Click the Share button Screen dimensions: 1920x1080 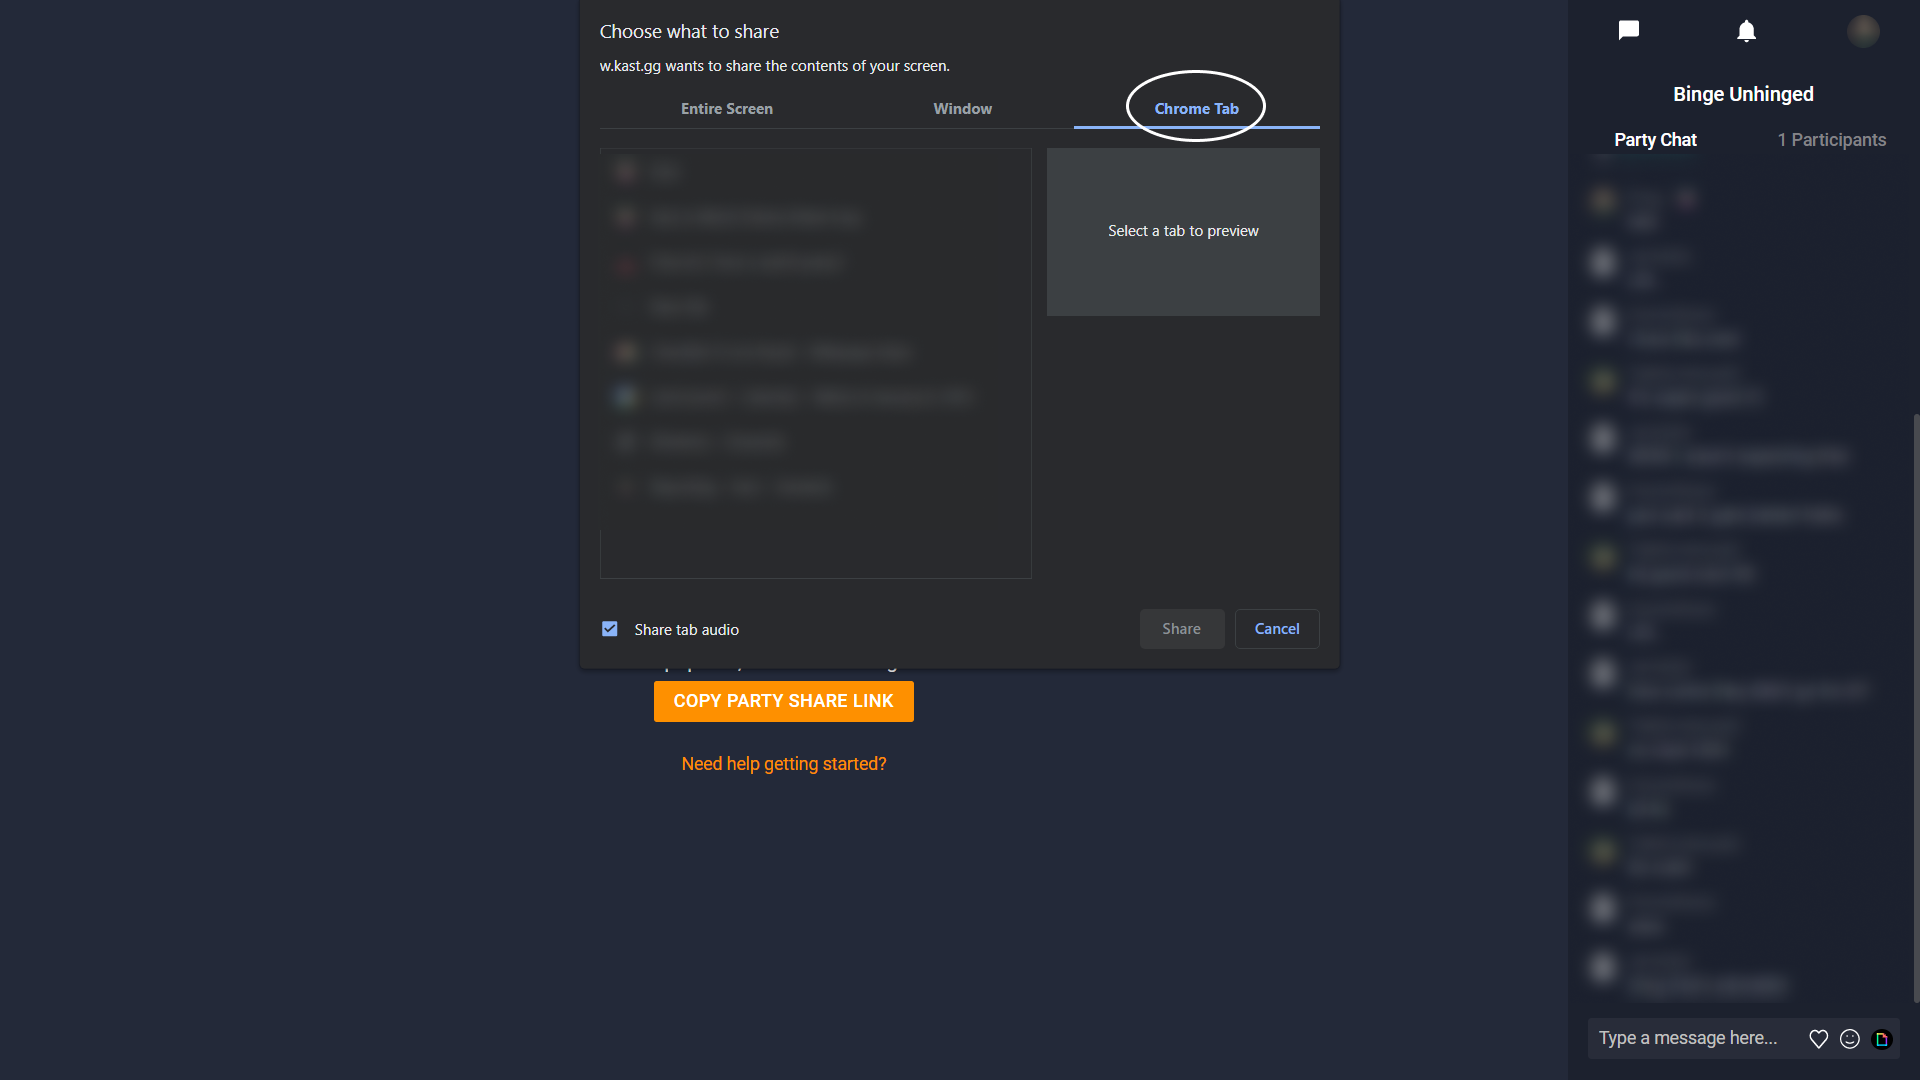point(1181,628)
